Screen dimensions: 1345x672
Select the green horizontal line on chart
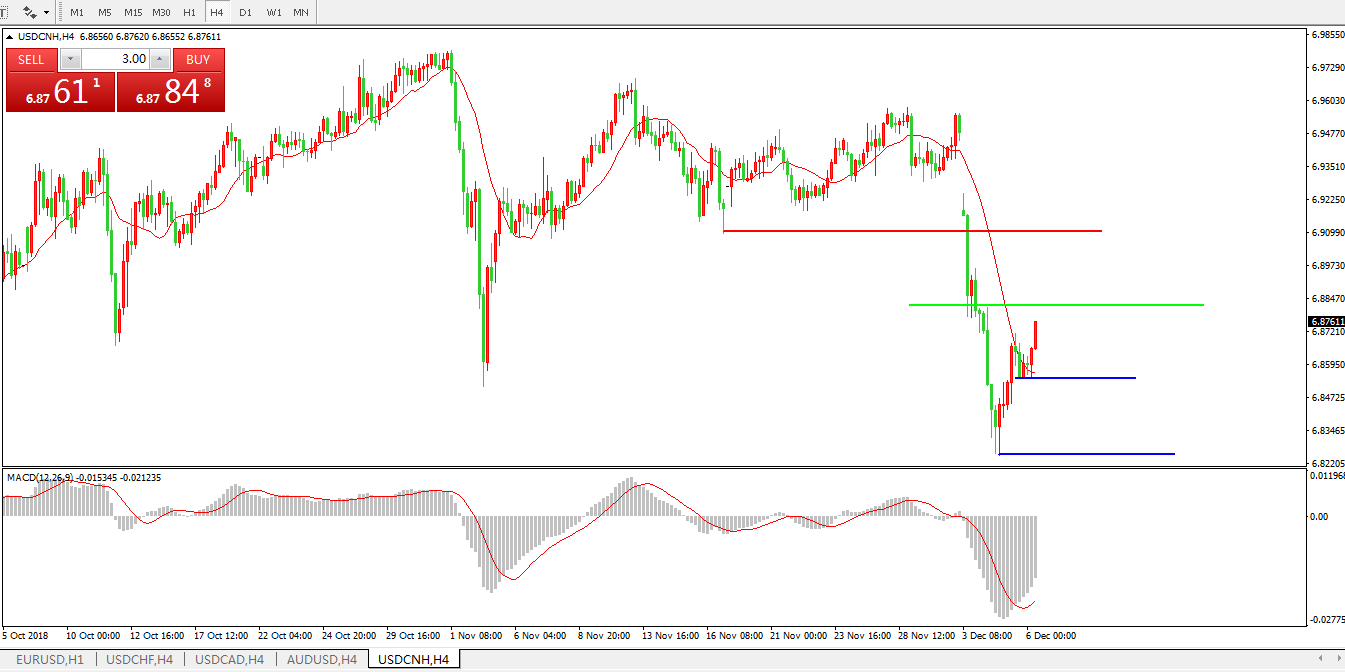coord(1100,304)
